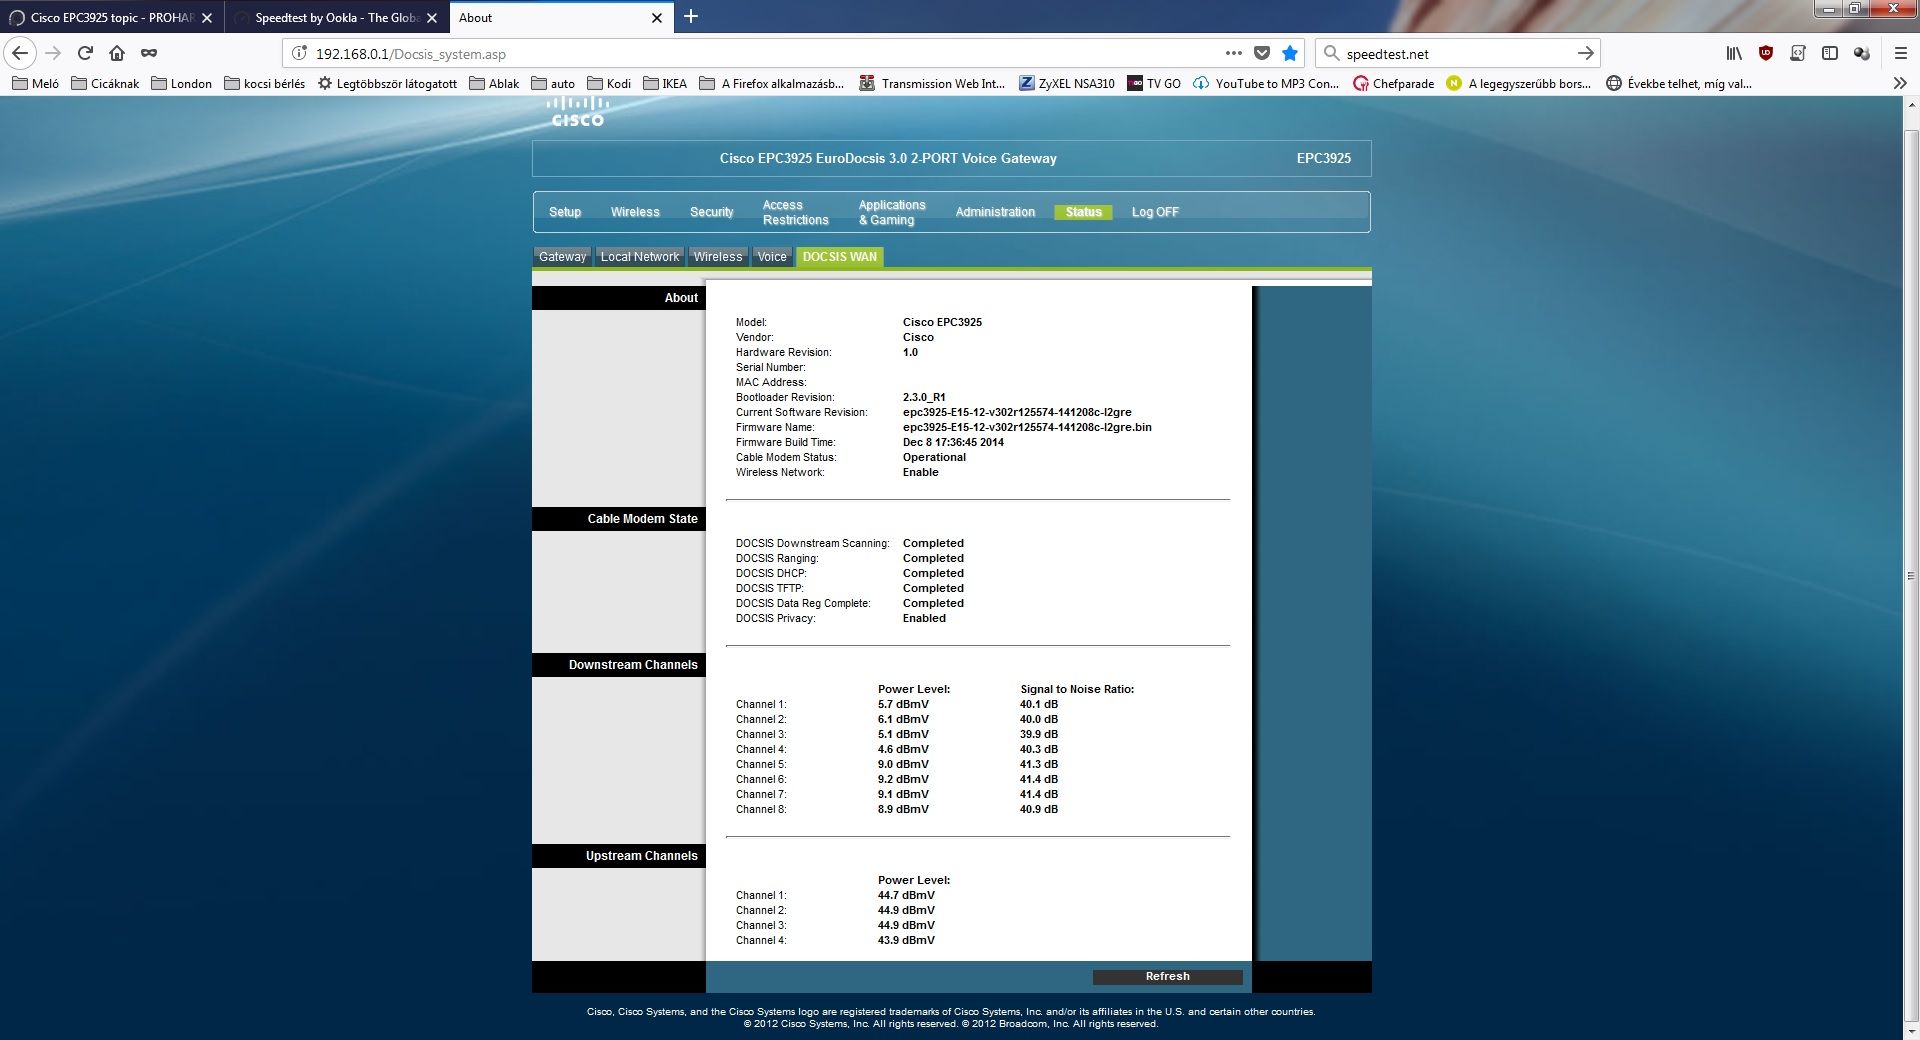Image resolution: width=1920 pixels, height=1040 pixels.
Task: Click the page vertical scrollbar
Action: click(x=1911, y=576)
